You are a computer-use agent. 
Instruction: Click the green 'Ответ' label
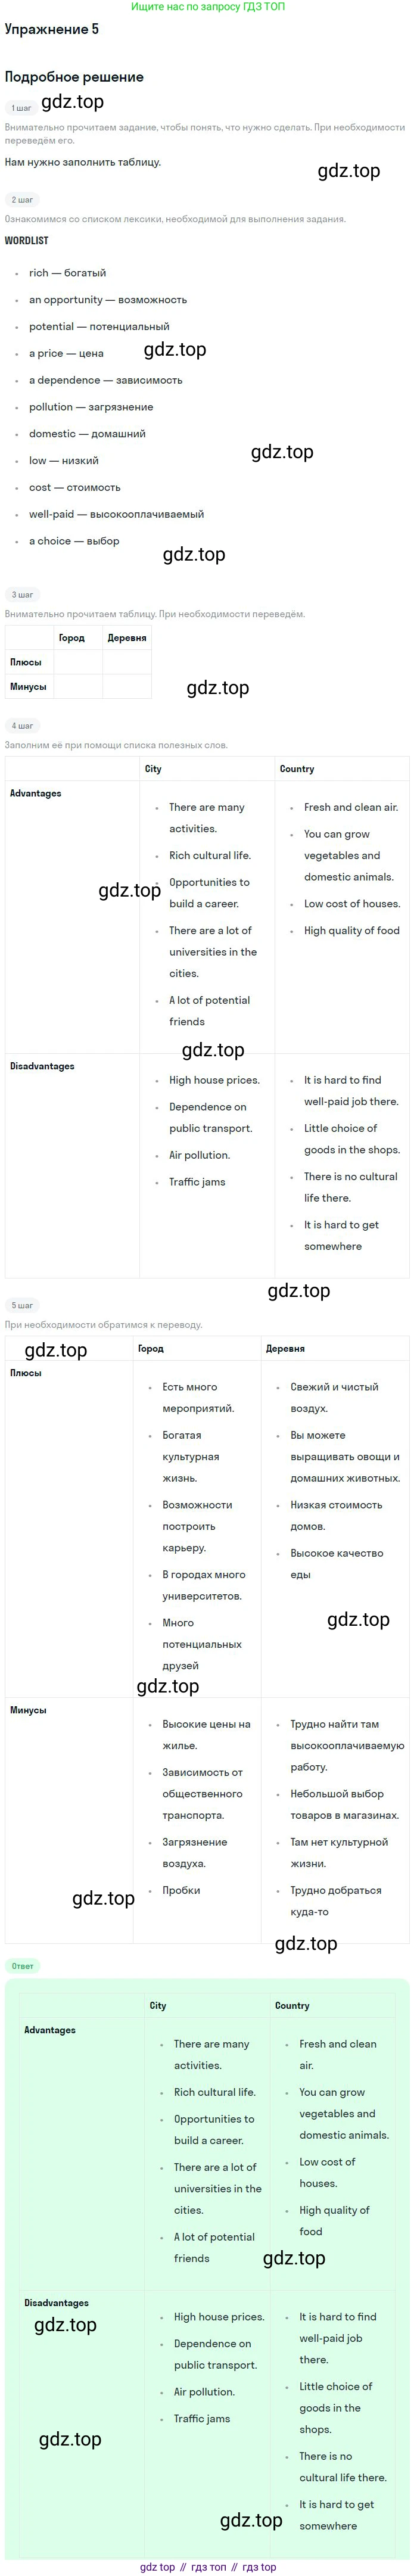pyautogui.click(x=22, y=1966)
